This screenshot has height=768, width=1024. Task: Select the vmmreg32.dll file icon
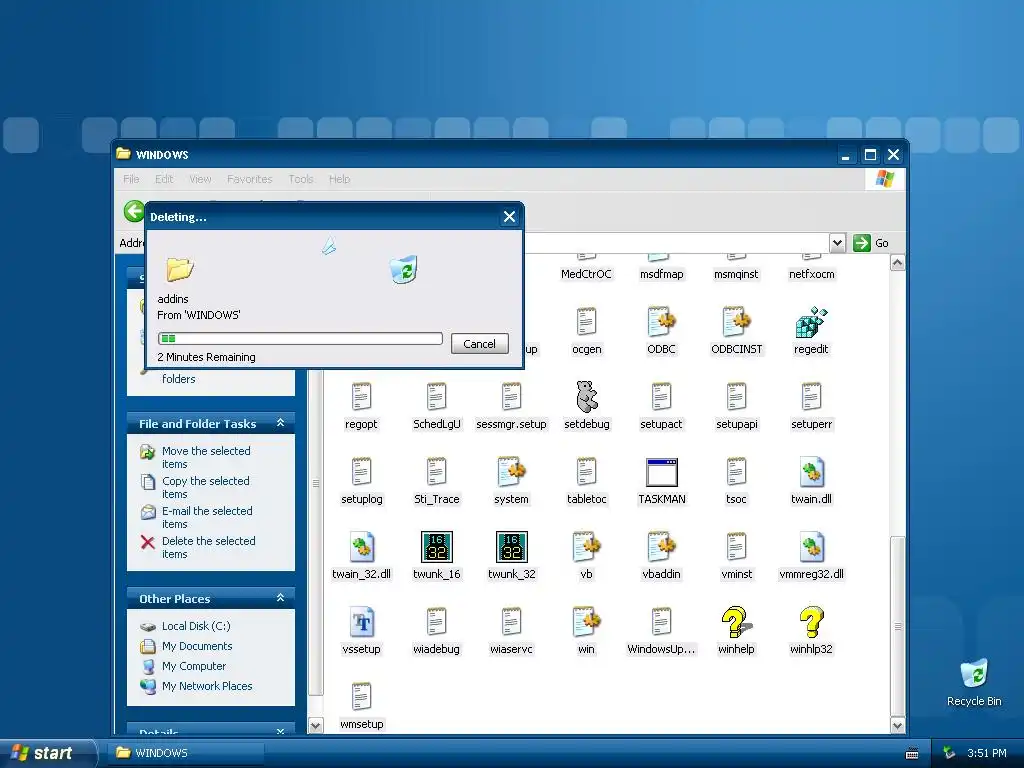(811, 547)
